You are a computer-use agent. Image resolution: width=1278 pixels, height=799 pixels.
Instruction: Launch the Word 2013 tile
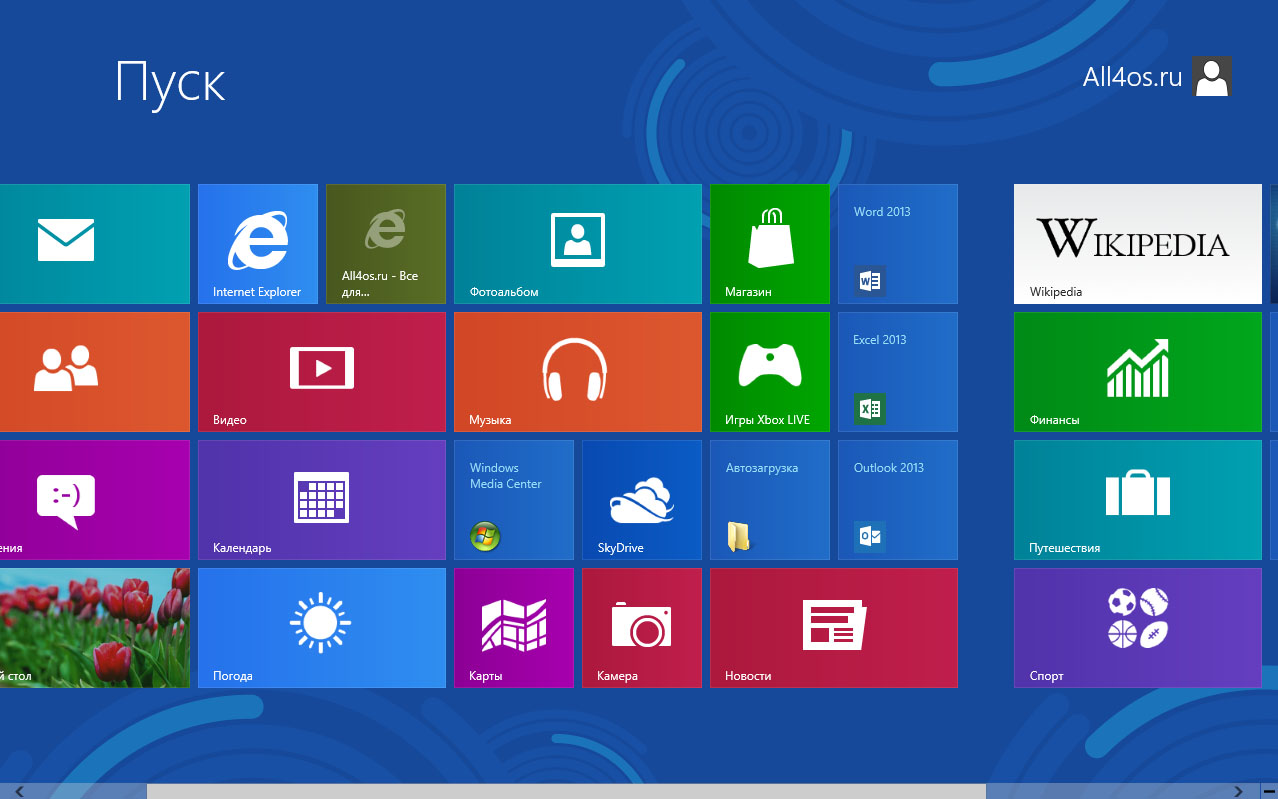click(898, 244)
